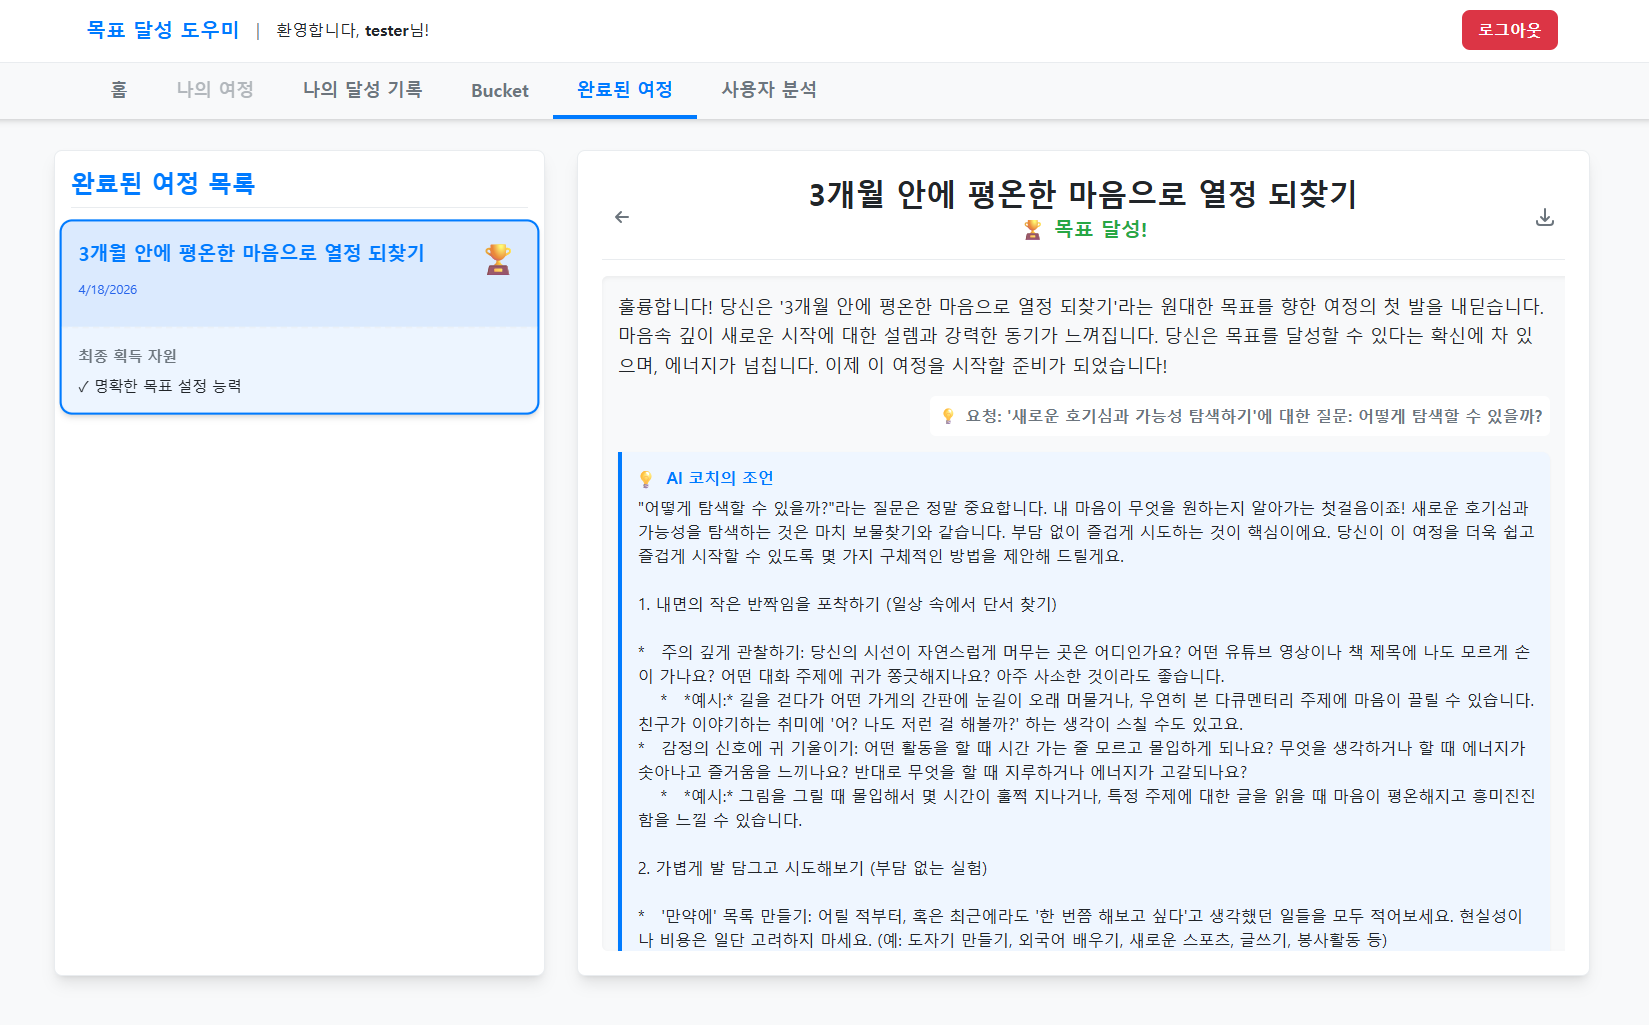Click the red 로그아웃 button
This screenshot has height=1025, width=1649.
click(1510, 30)
